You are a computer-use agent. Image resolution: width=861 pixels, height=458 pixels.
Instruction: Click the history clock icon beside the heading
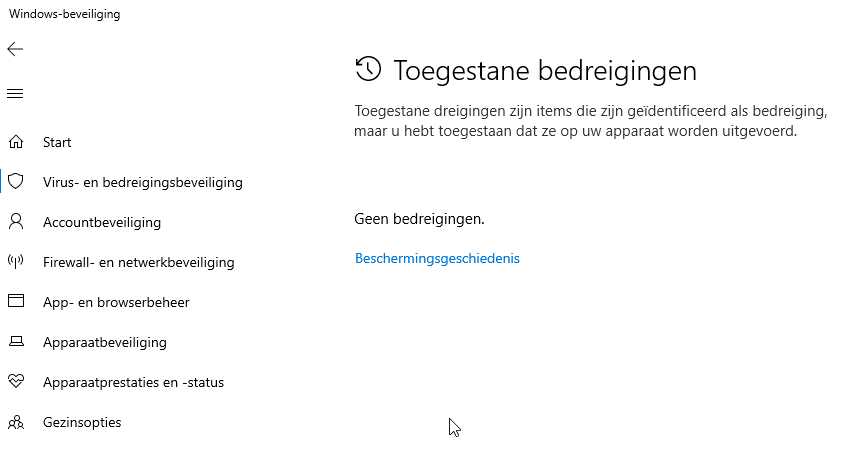[x=368, y=69]
